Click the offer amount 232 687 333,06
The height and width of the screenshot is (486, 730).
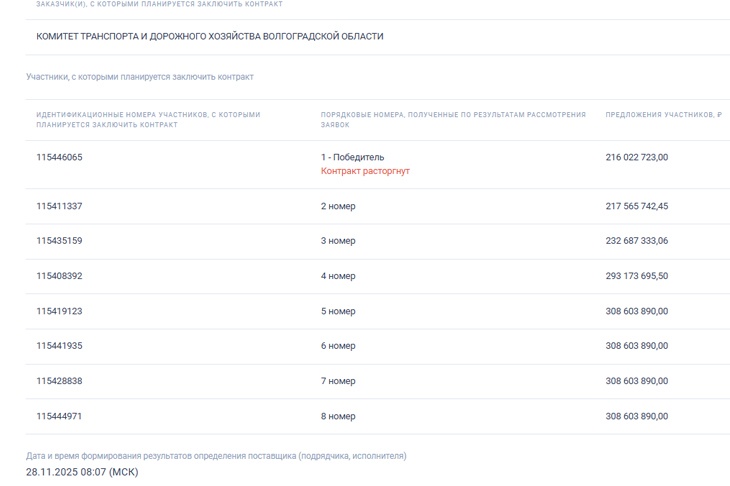[636, 241]
